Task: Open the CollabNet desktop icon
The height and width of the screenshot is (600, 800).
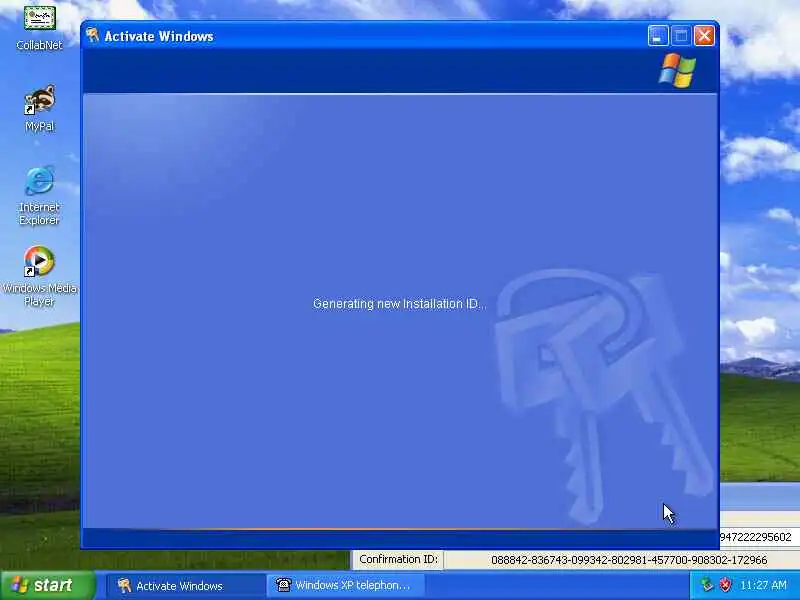Action: (39, 27)
